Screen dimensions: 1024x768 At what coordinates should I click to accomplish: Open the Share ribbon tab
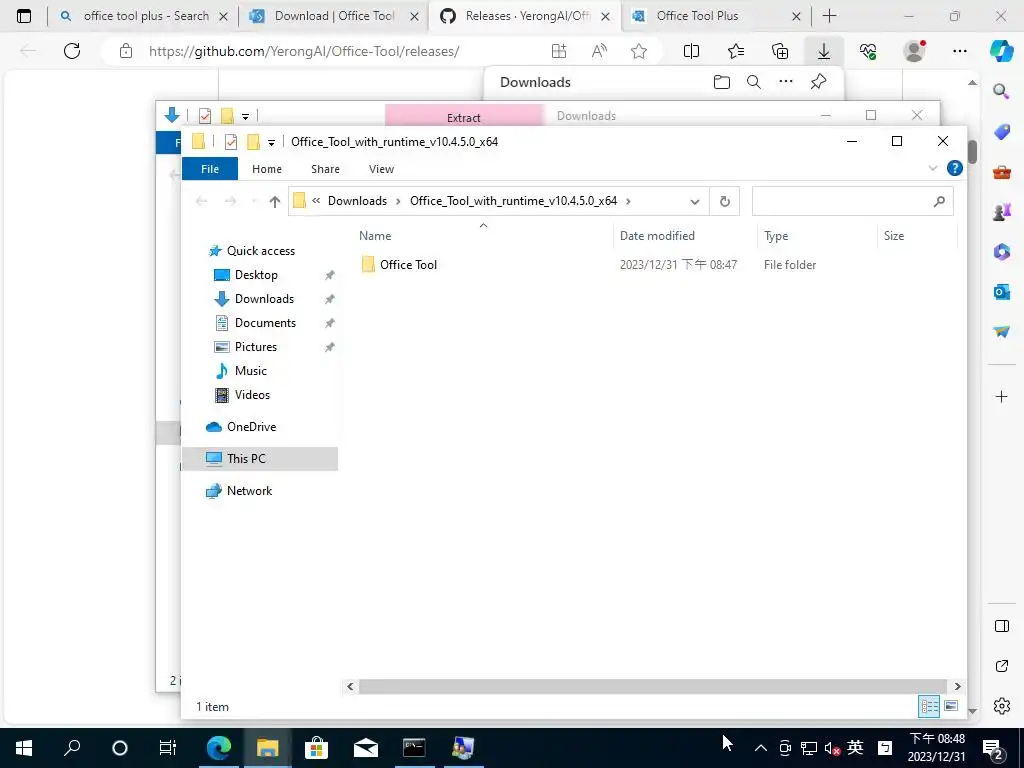point(325,168)
